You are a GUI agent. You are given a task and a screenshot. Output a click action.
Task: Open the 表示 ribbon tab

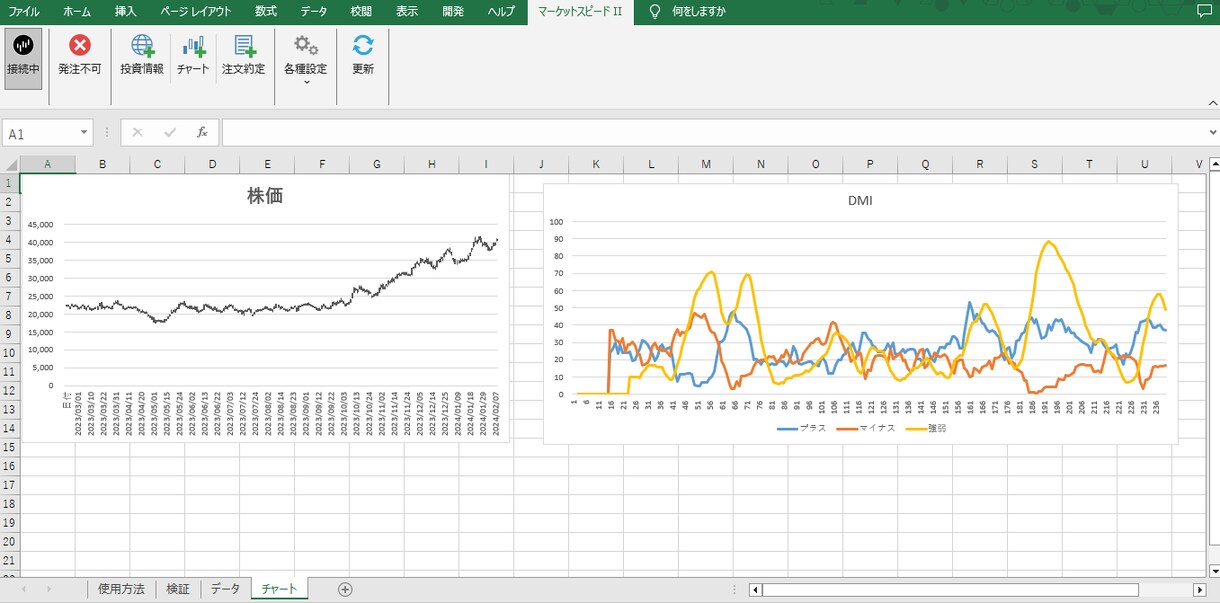(407, 12)
